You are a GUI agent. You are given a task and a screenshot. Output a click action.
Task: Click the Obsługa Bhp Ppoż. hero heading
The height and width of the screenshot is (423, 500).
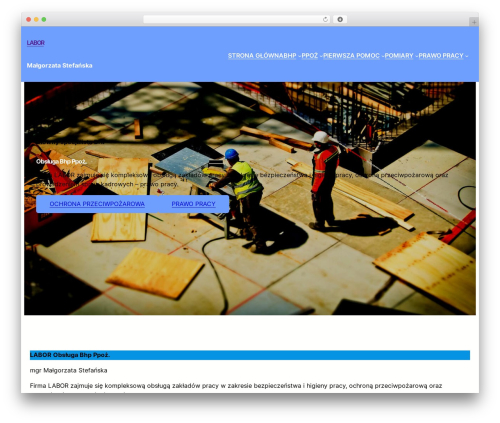[61, 162]
